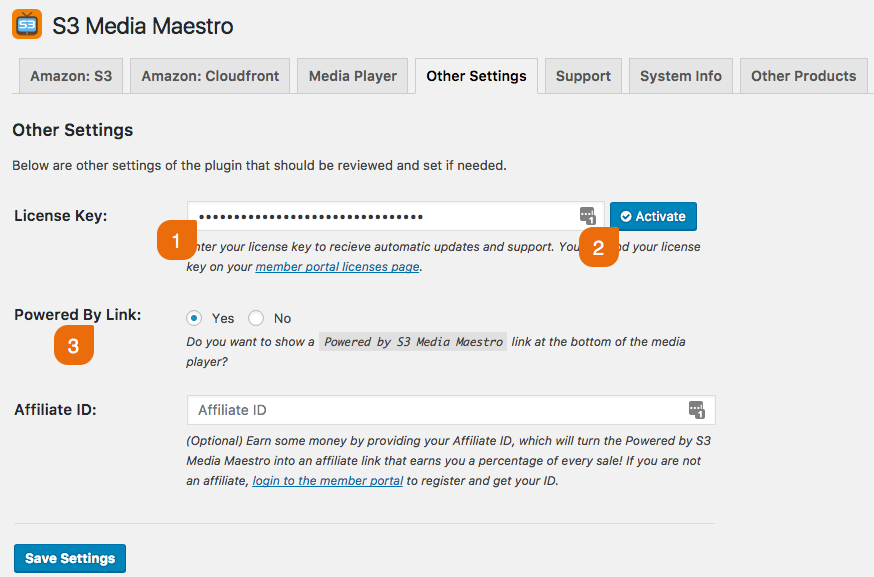
Task: Switch to the Amazon: S3 tab
Action: (70, 75)
